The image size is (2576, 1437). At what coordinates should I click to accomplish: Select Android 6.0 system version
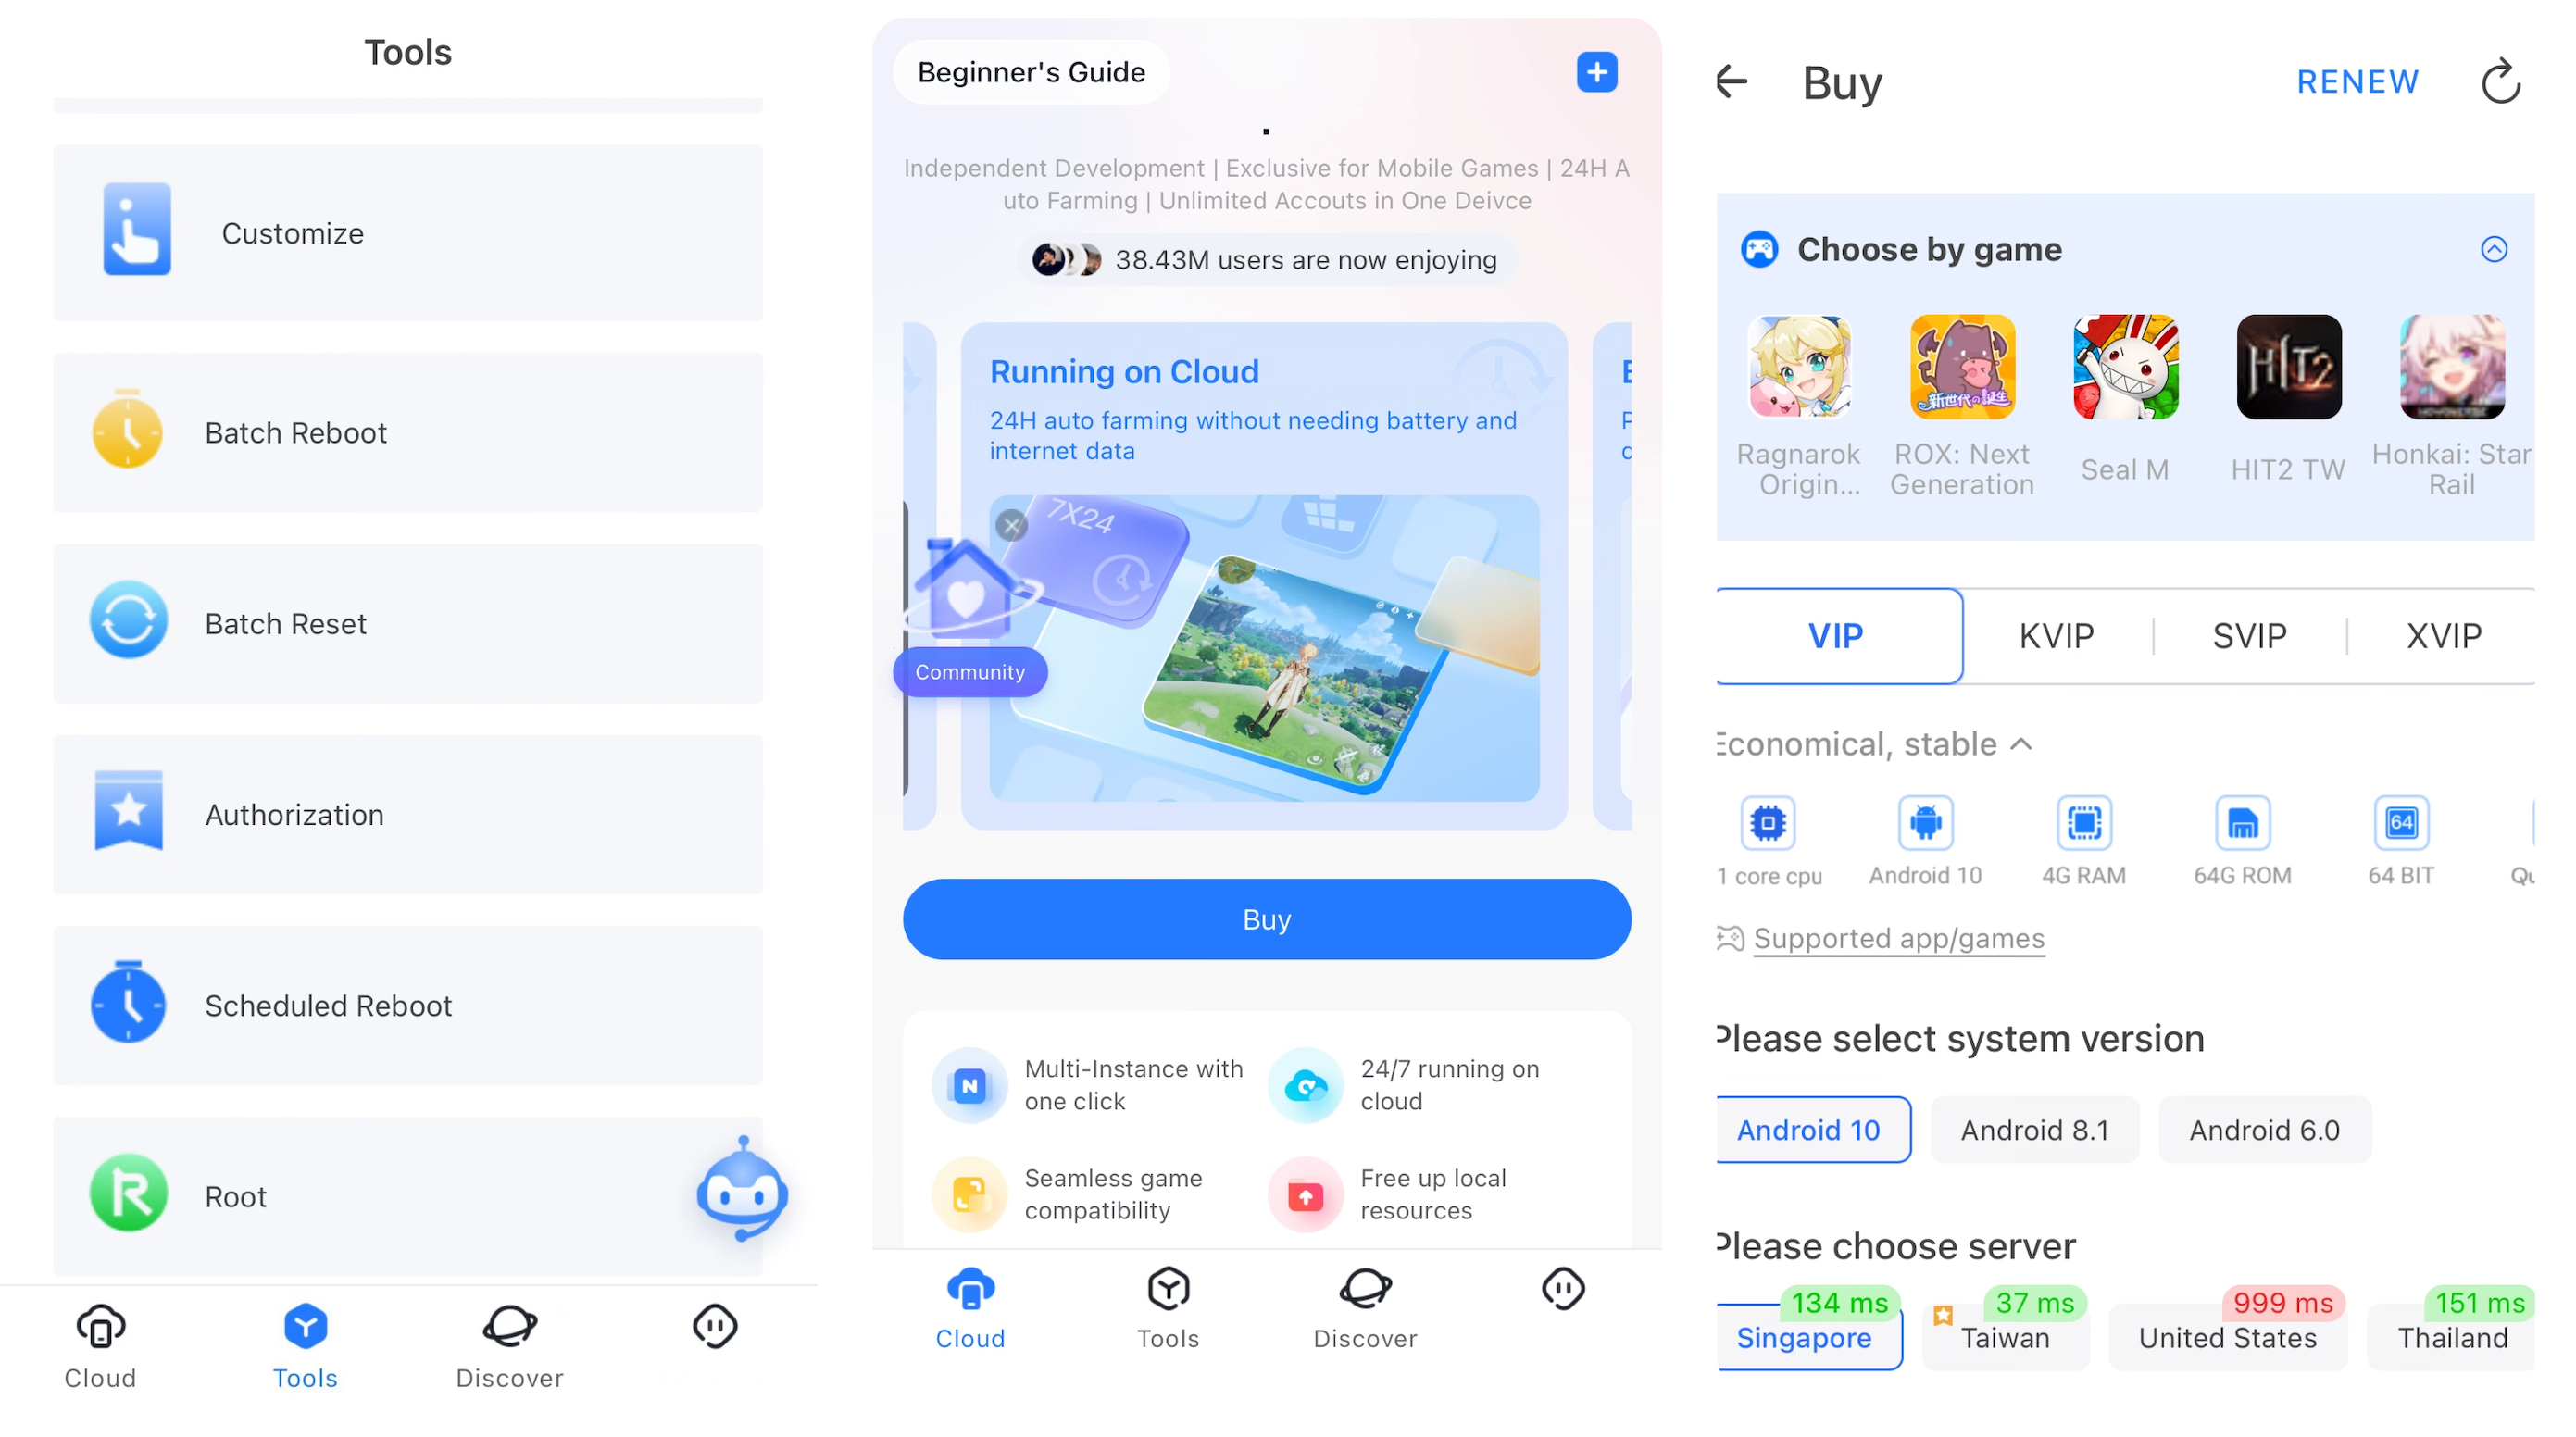pos(2263,1129)
